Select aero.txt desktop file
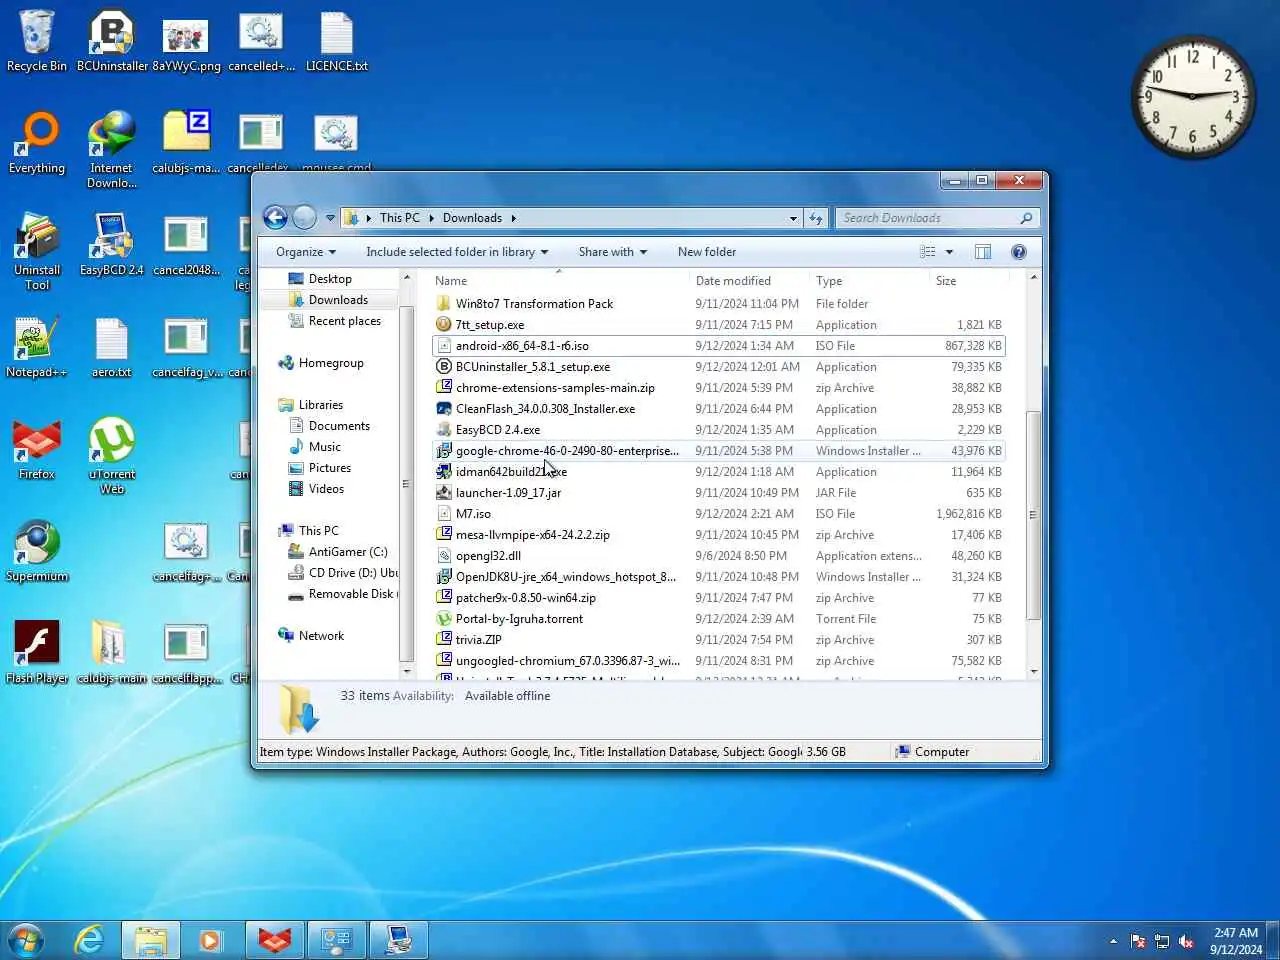 click(x=112, y=347)
